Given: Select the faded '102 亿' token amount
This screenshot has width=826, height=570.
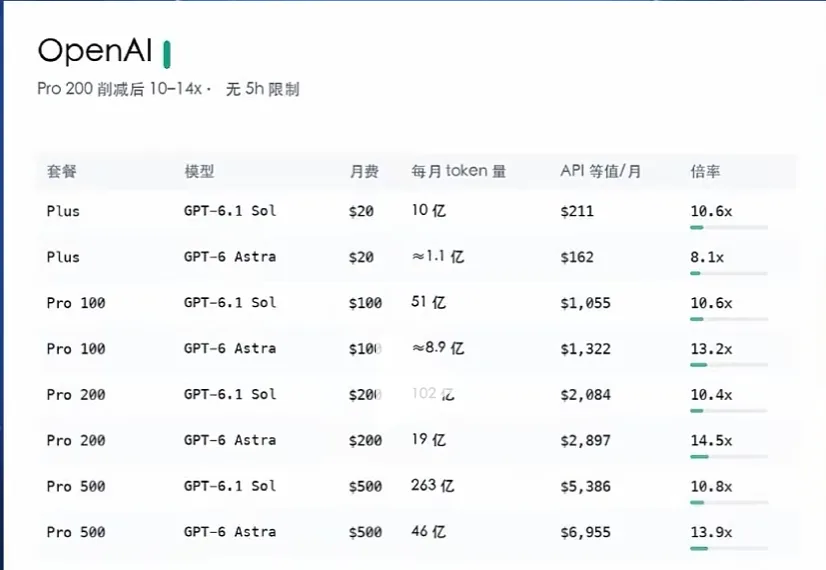Looking at the screenshot, I should point(433,394).
